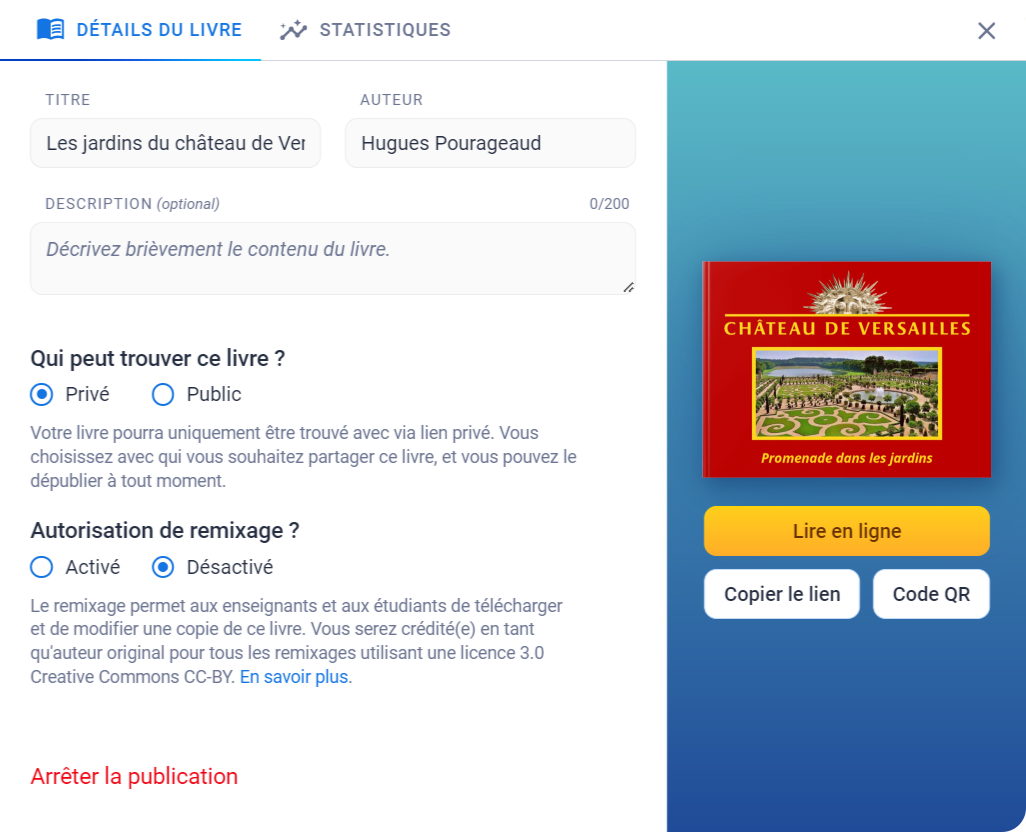Focus the Titre input field

[x=175, y=143]
